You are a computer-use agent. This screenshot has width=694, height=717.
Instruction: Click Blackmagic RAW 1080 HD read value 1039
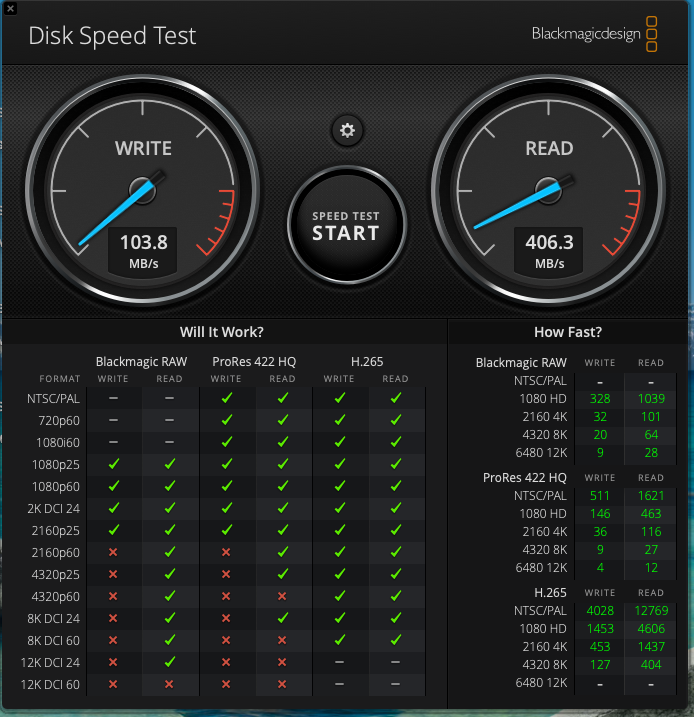click(651, 399)
